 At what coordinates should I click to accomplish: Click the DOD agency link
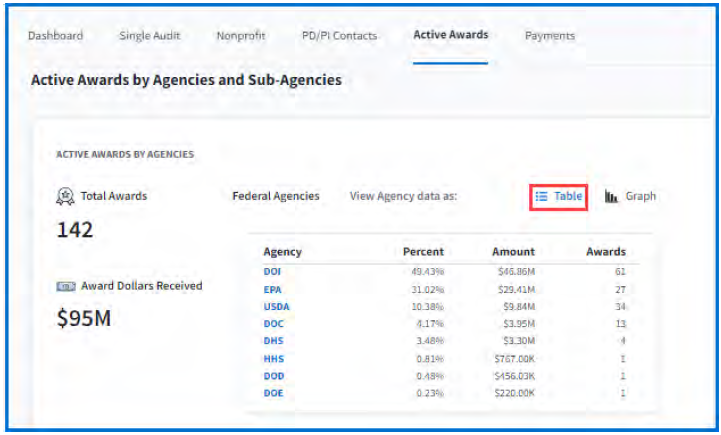[273, 376]
